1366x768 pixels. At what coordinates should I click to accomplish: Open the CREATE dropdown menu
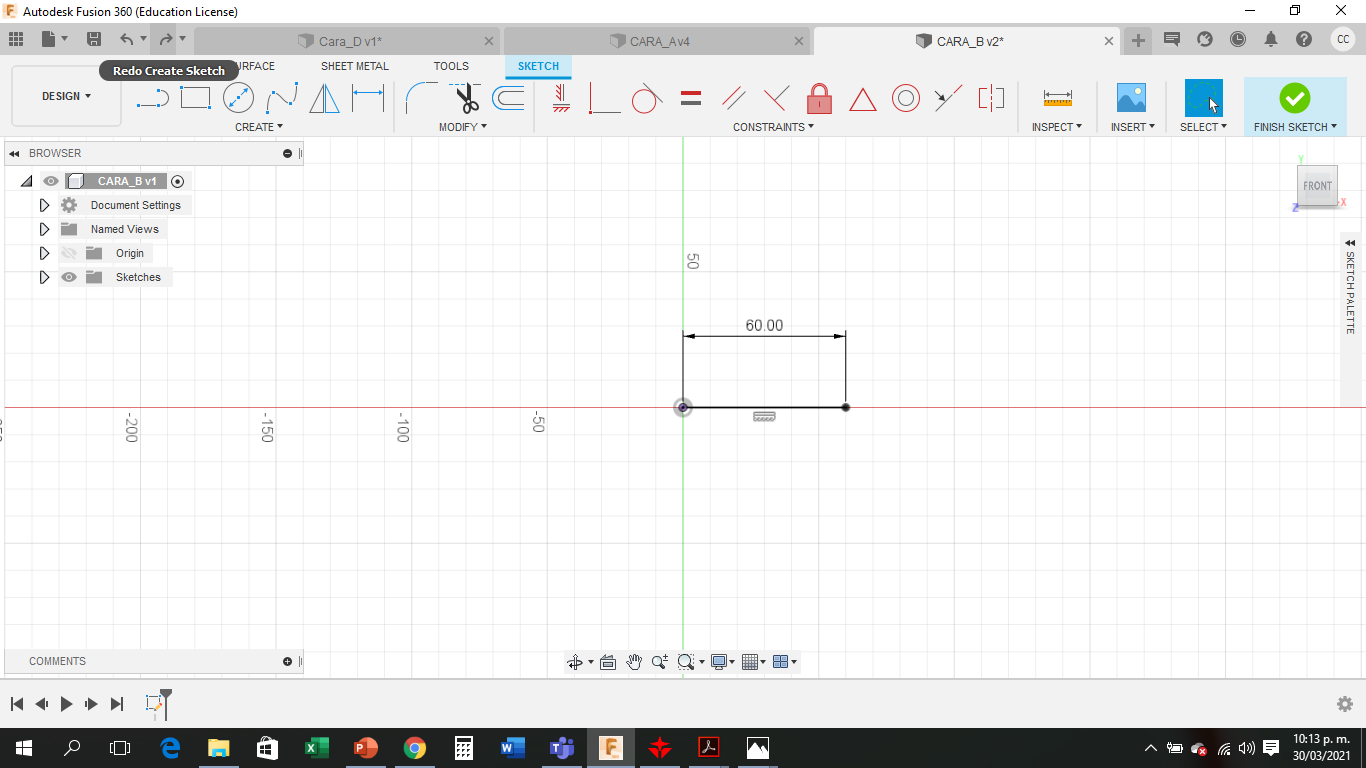tap(259, 127)
